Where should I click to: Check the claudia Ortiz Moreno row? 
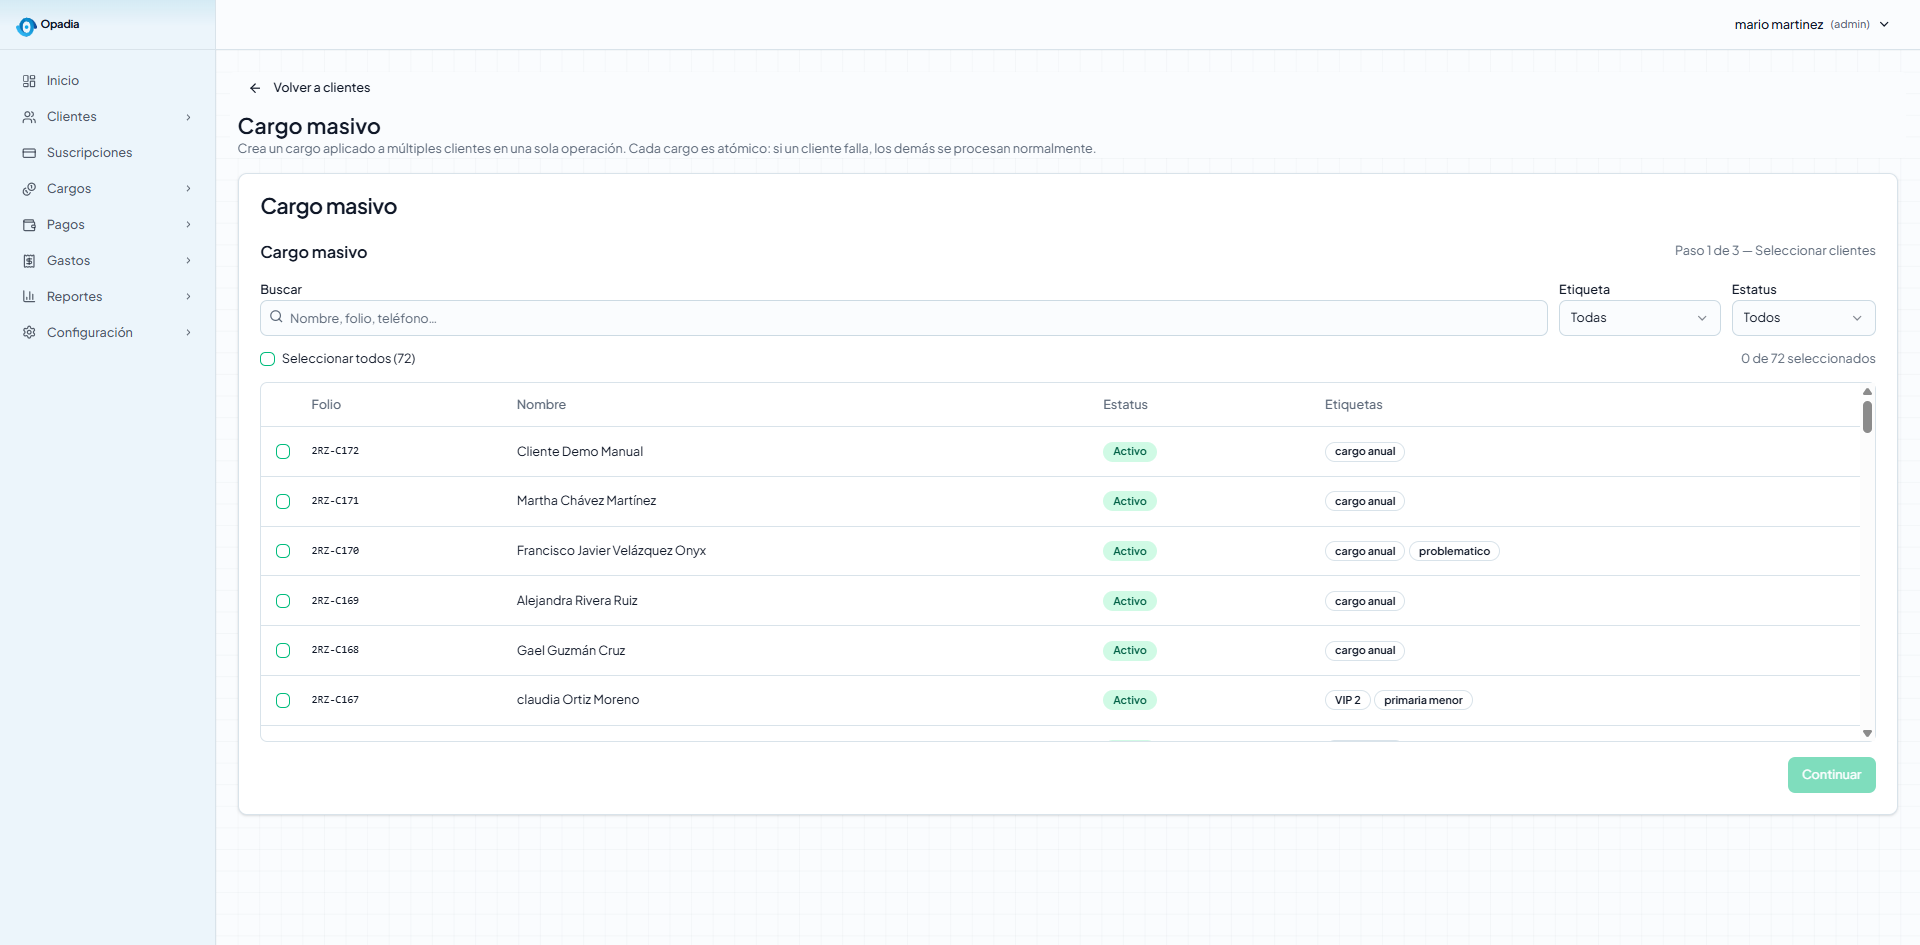pos(283,700)
